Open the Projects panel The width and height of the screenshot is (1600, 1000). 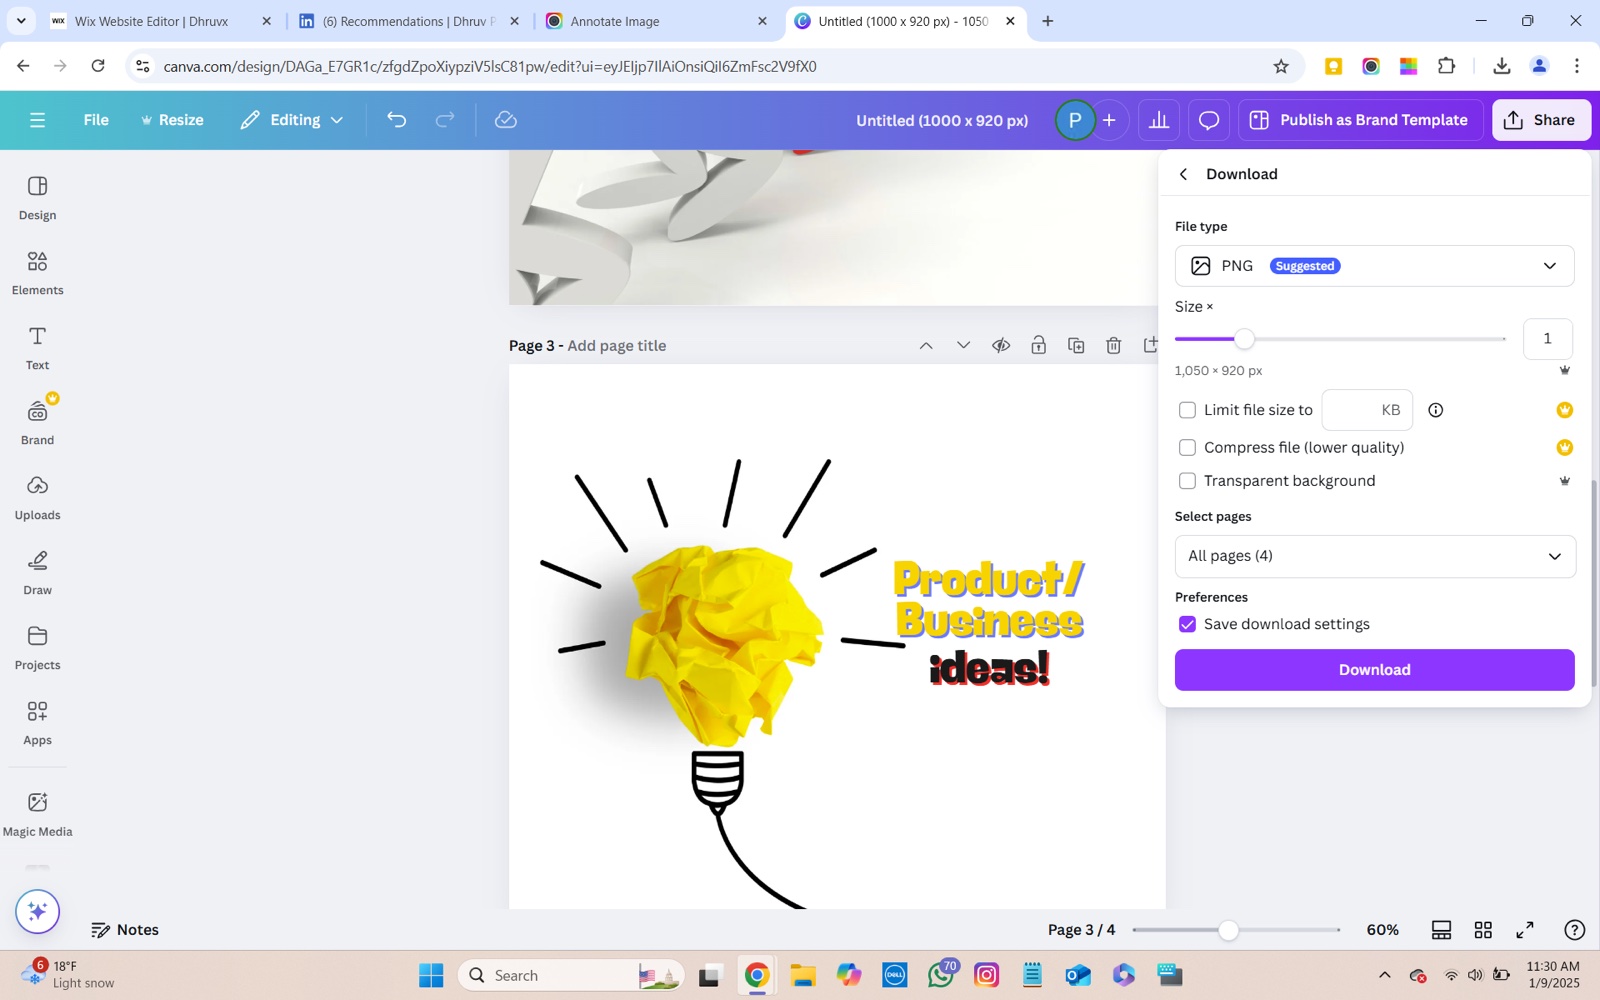(37, 648)
